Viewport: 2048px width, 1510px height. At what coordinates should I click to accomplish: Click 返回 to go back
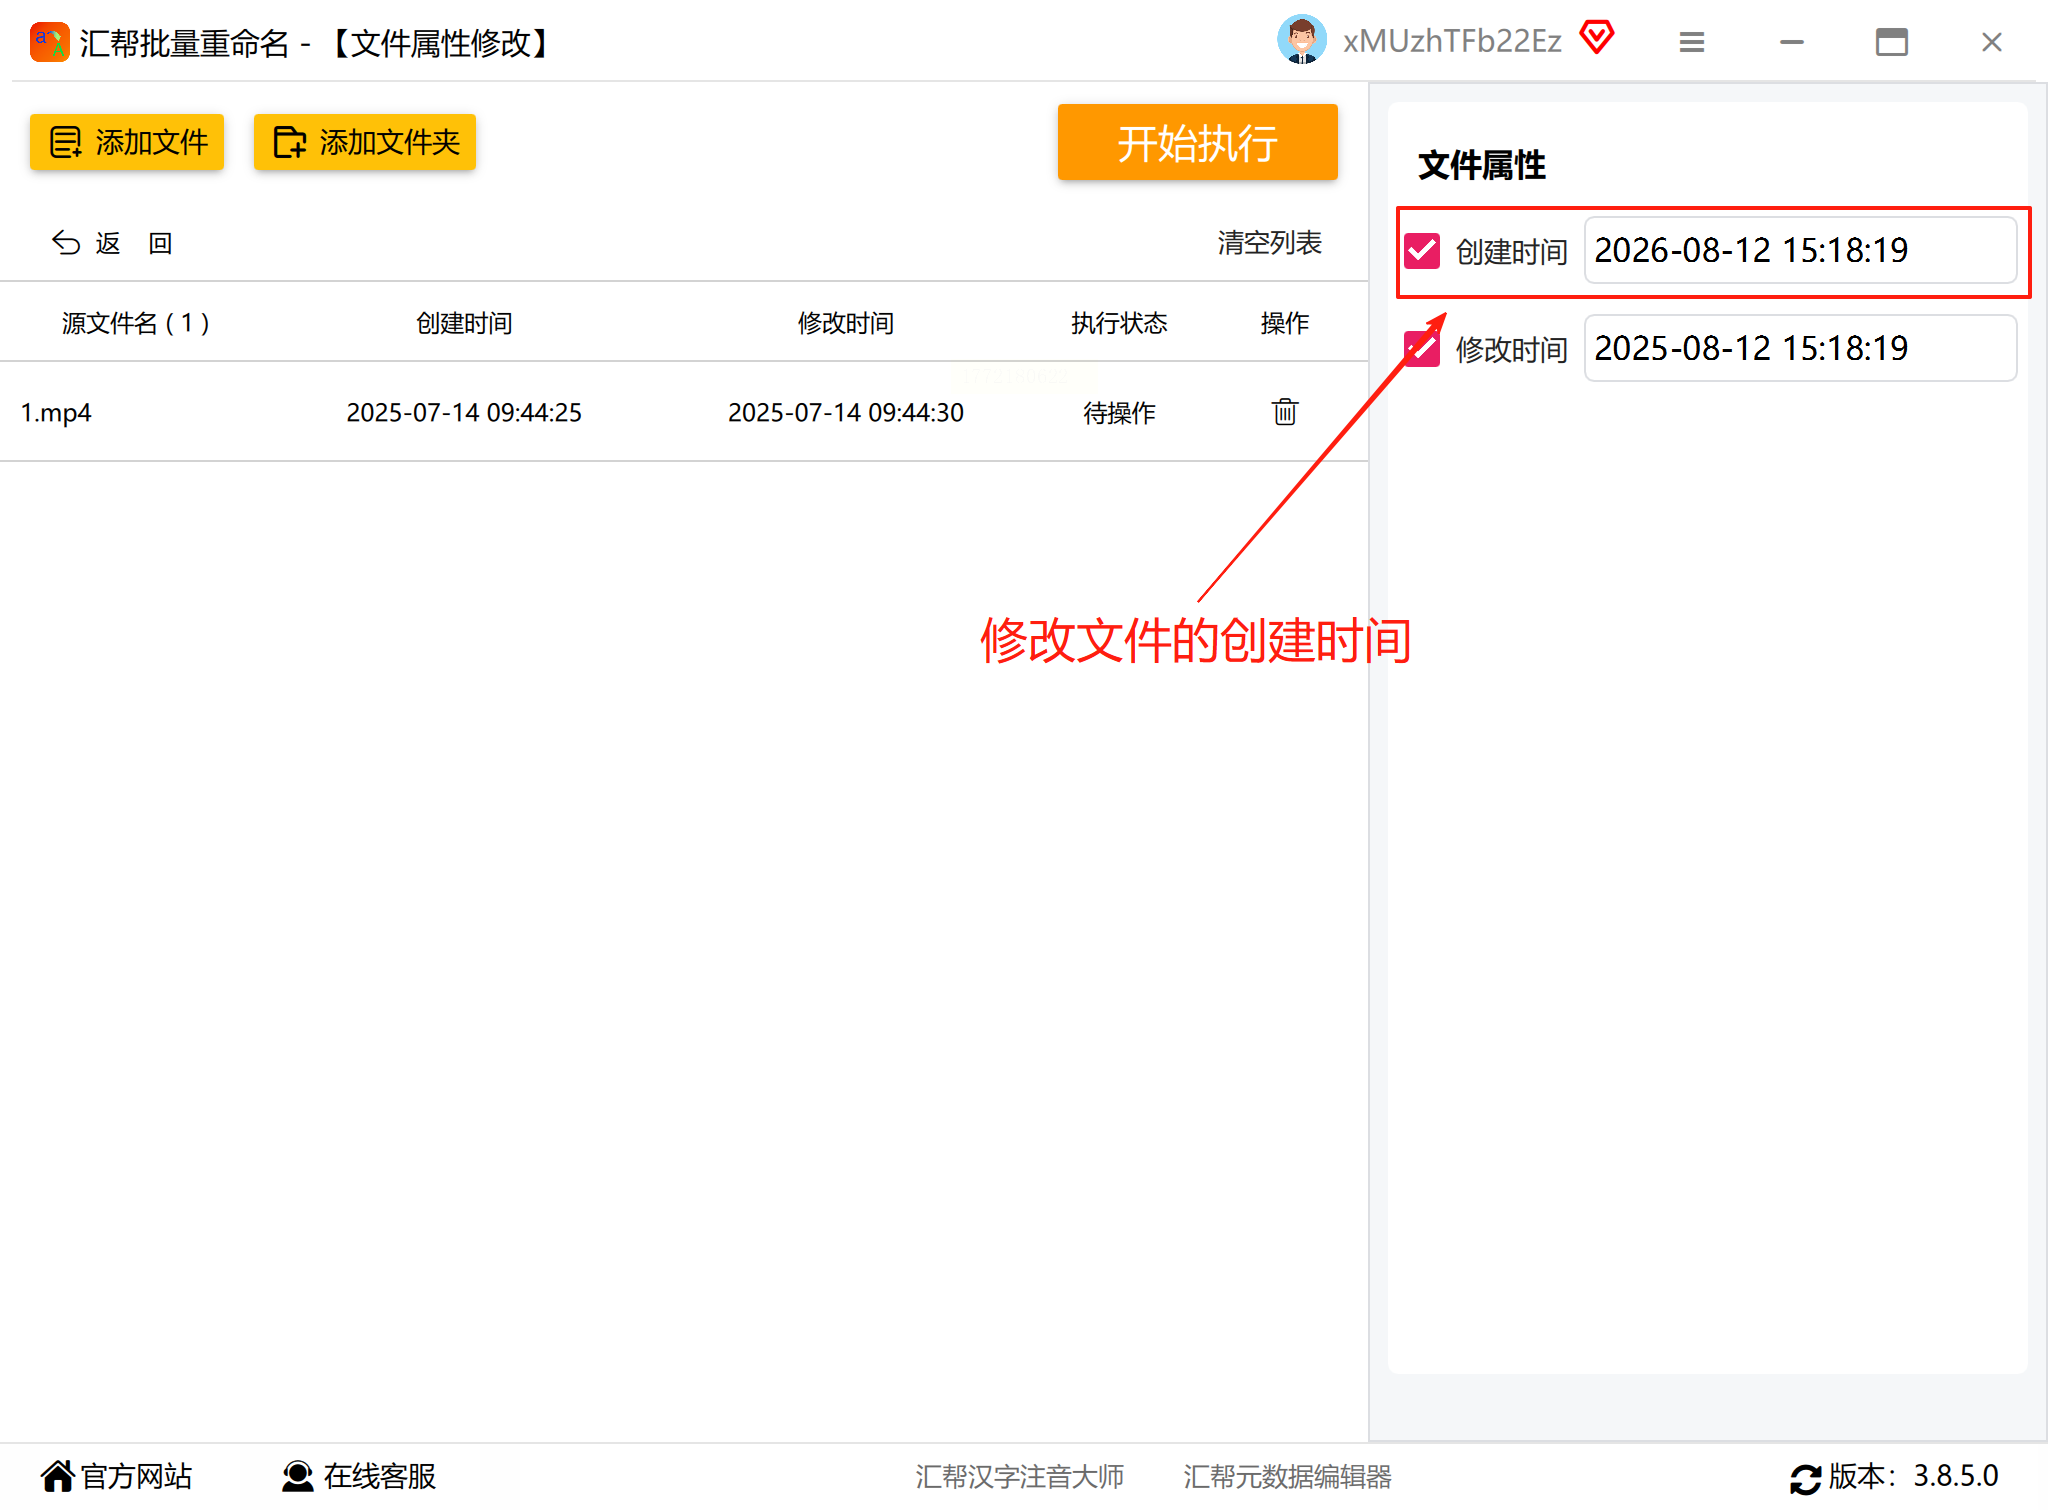tap(112, 243)
